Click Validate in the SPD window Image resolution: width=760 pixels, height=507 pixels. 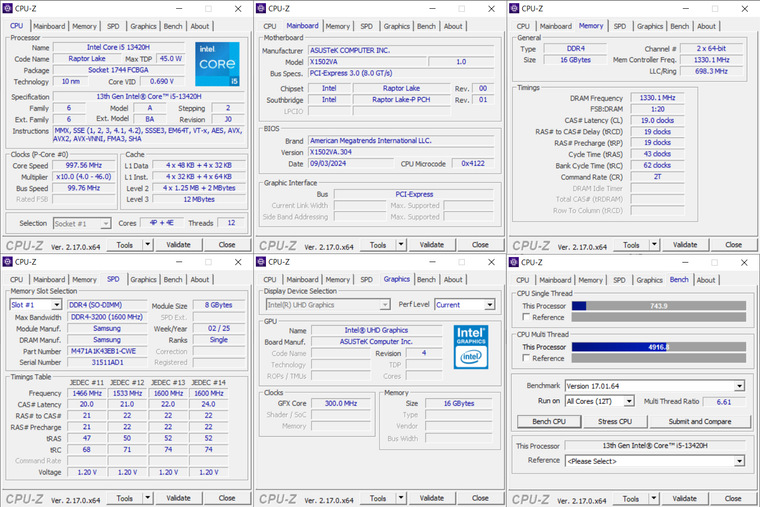tap(178, 498)
